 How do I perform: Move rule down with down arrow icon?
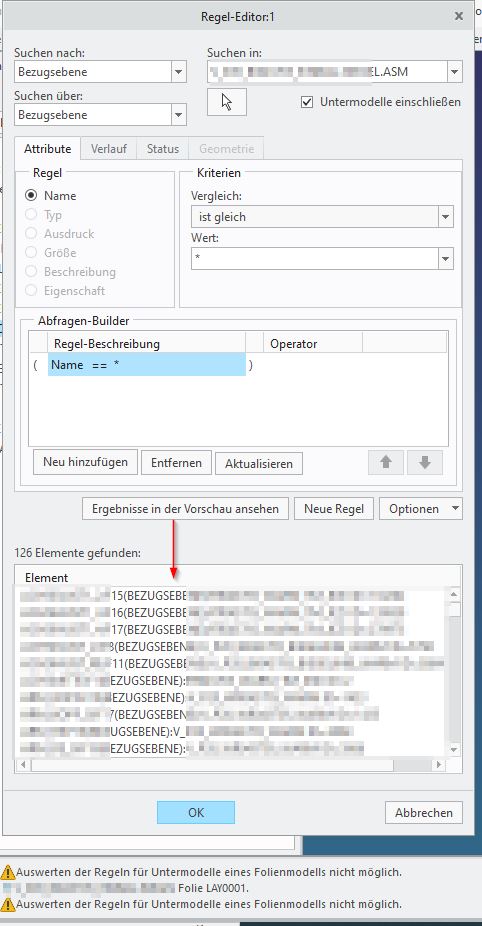pyautogui.click(x=425, y=462)
